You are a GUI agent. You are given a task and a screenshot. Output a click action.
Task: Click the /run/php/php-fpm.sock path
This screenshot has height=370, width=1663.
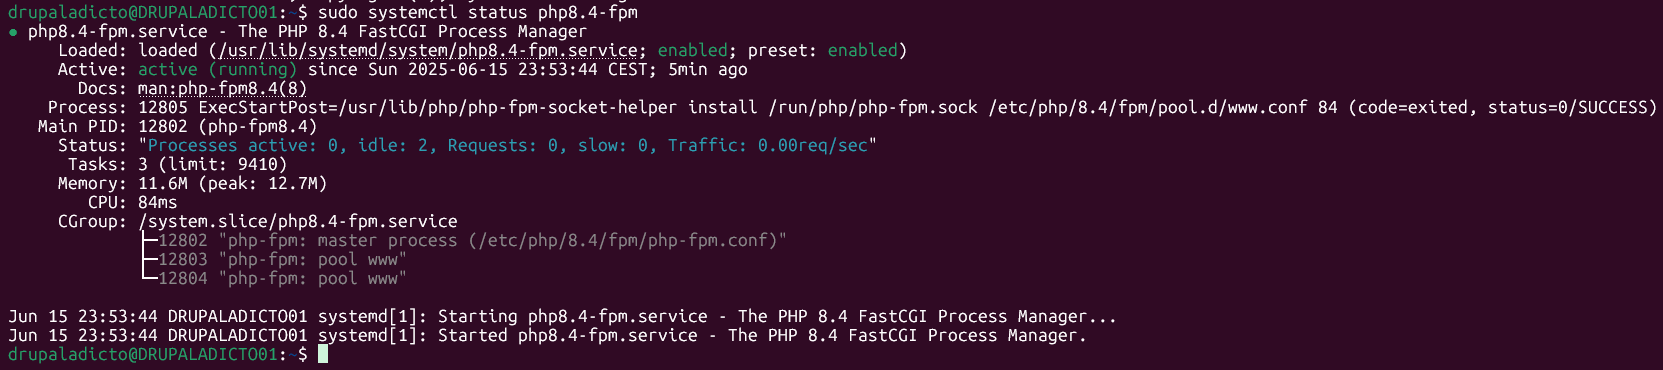pyautogui.click(x=872, y=108)
